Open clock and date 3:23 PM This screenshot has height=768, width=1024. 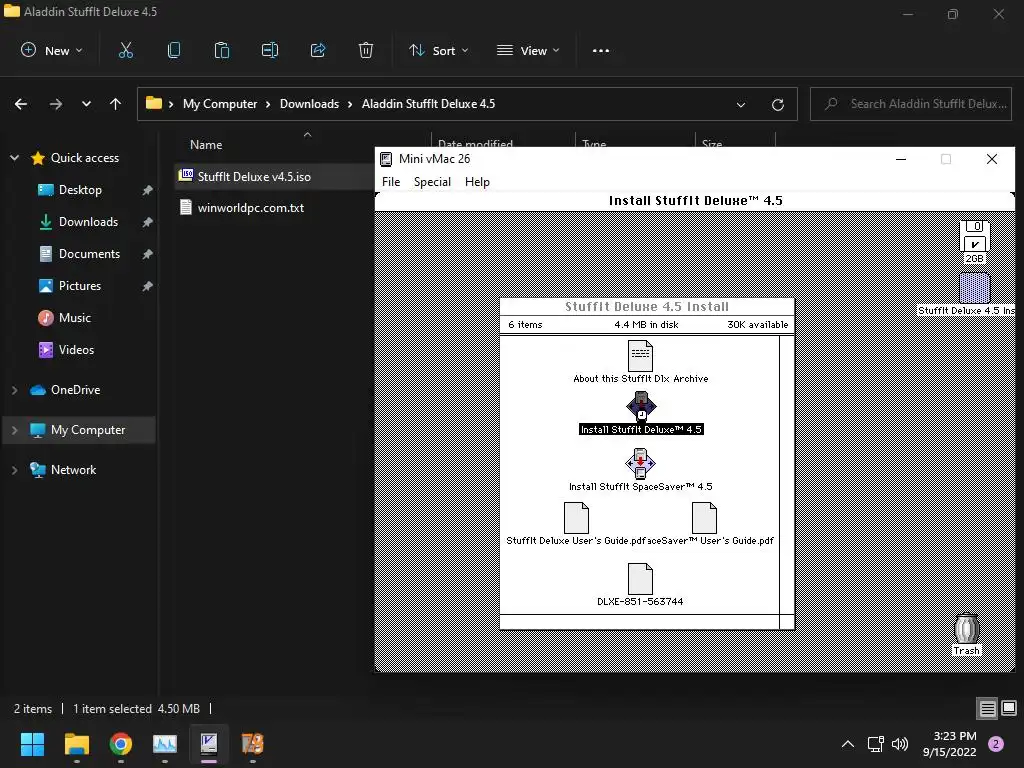click(x=950, y=744)
